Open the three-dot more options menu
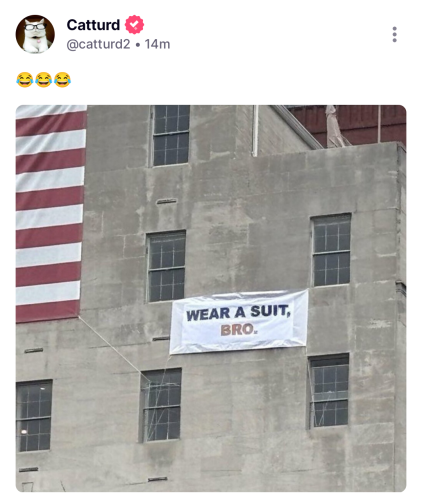This screenshot has height=500, width=422. [x=394, y=34]
